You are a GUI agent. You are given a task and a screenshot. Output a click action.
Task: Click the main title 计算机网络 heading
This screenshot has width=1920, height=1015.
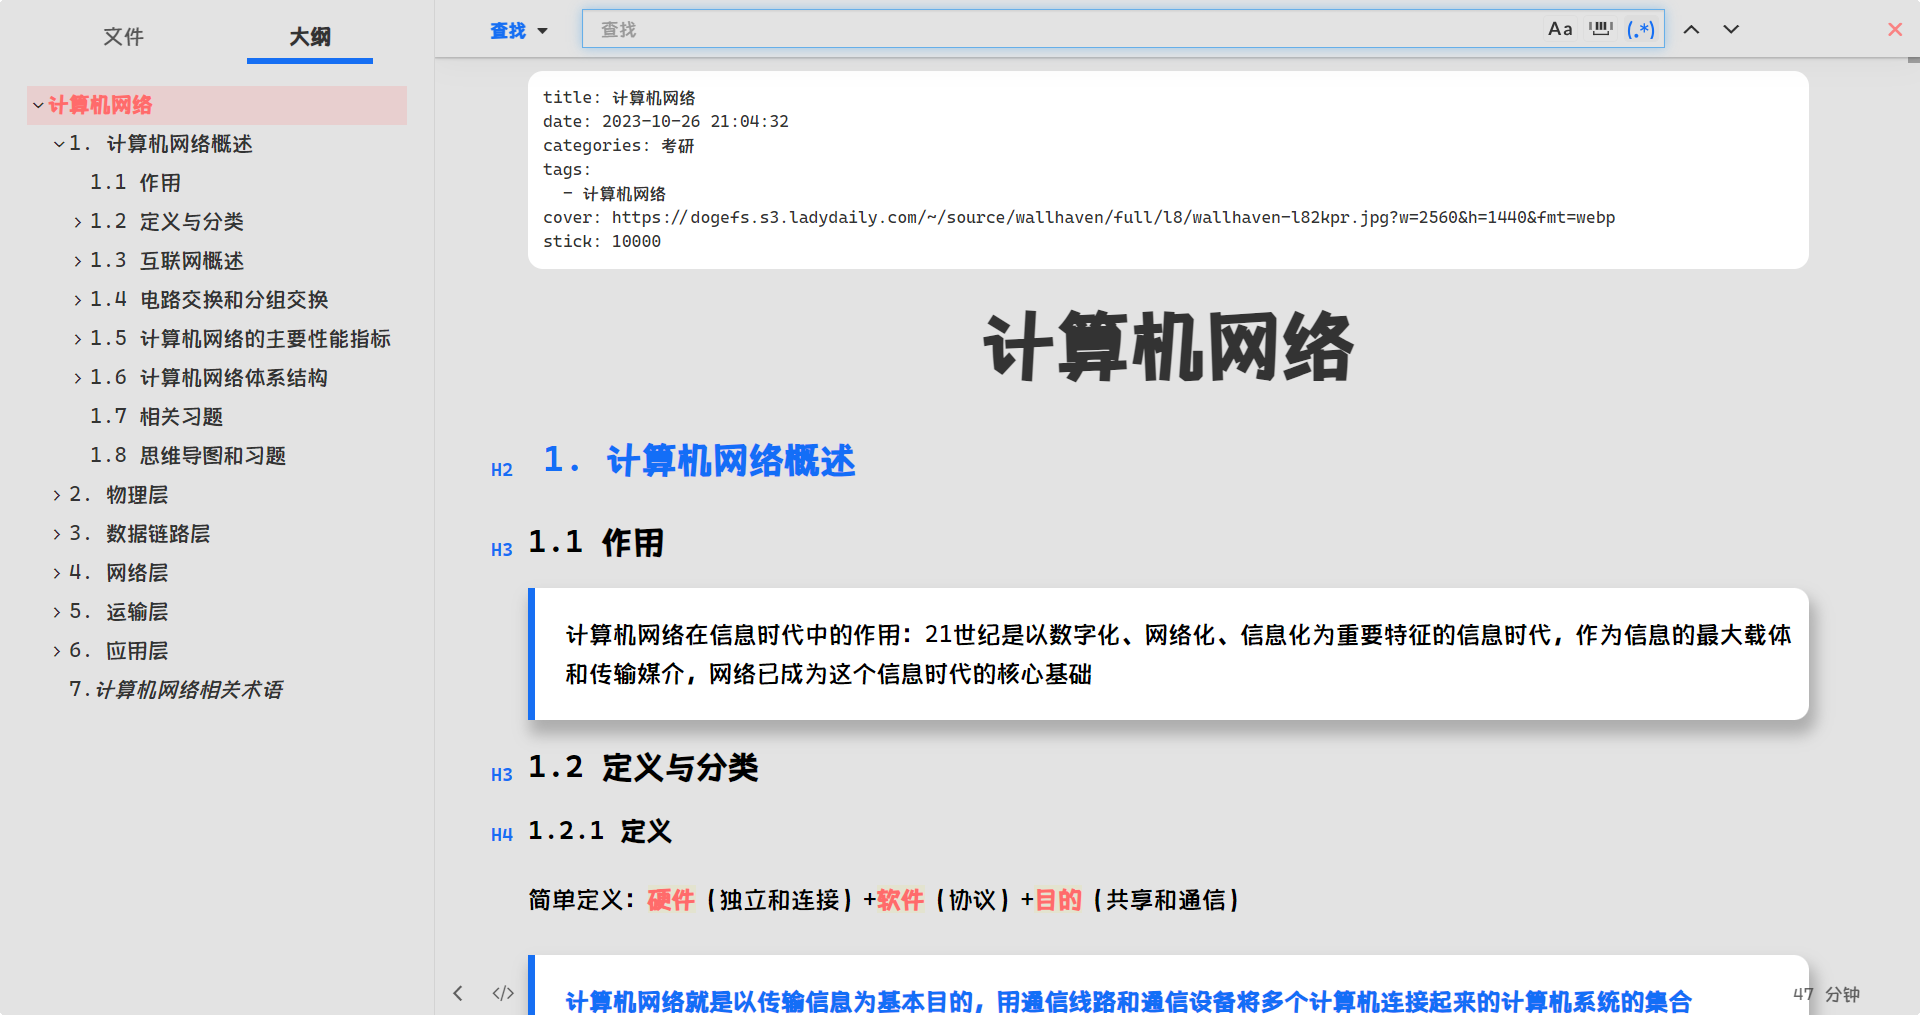1168,347
